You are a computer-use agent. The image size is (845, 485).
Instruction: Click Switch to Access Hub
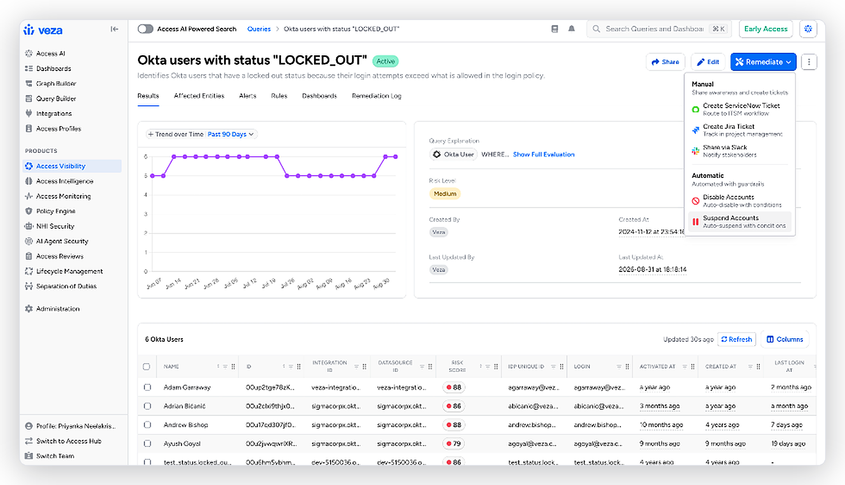click(68, 441)
